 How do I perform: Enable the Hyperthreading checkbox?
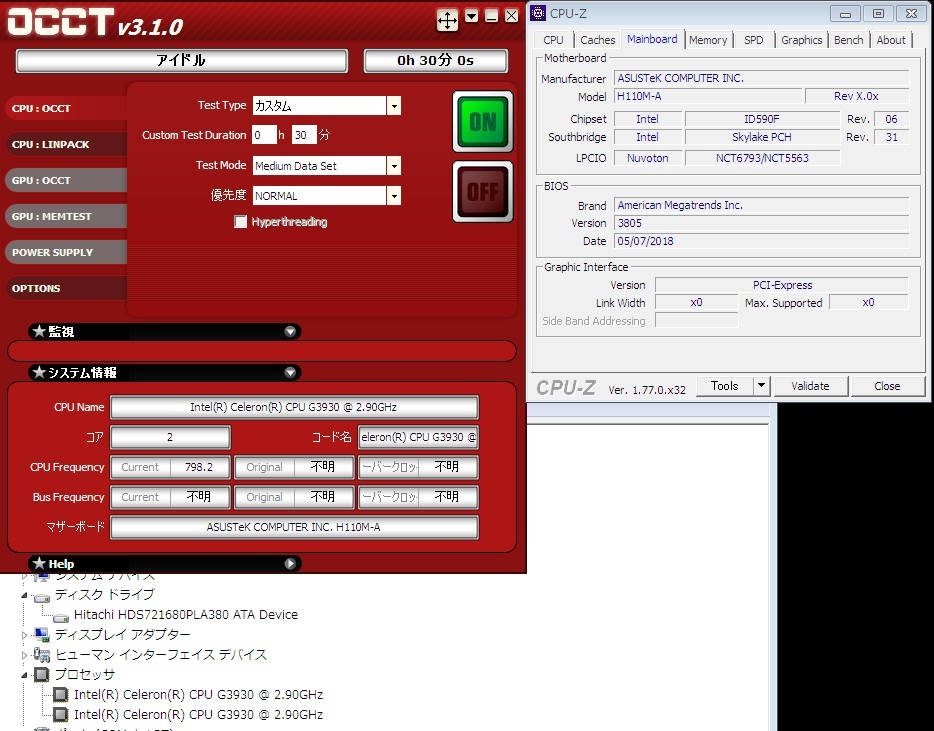240,222
